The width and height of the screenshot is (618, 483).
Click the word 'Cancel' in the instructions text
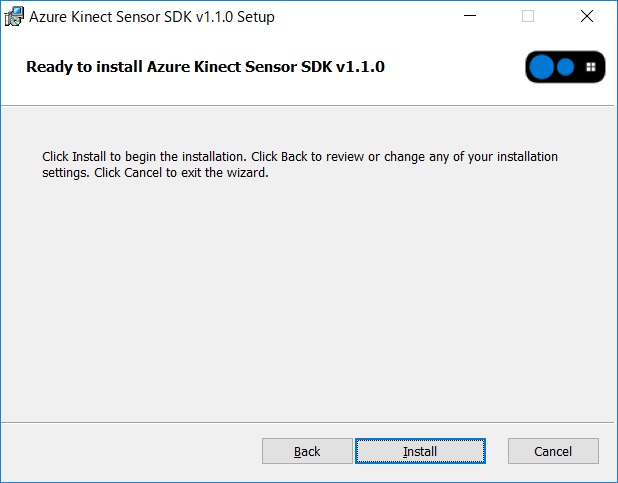click(143, 173)
